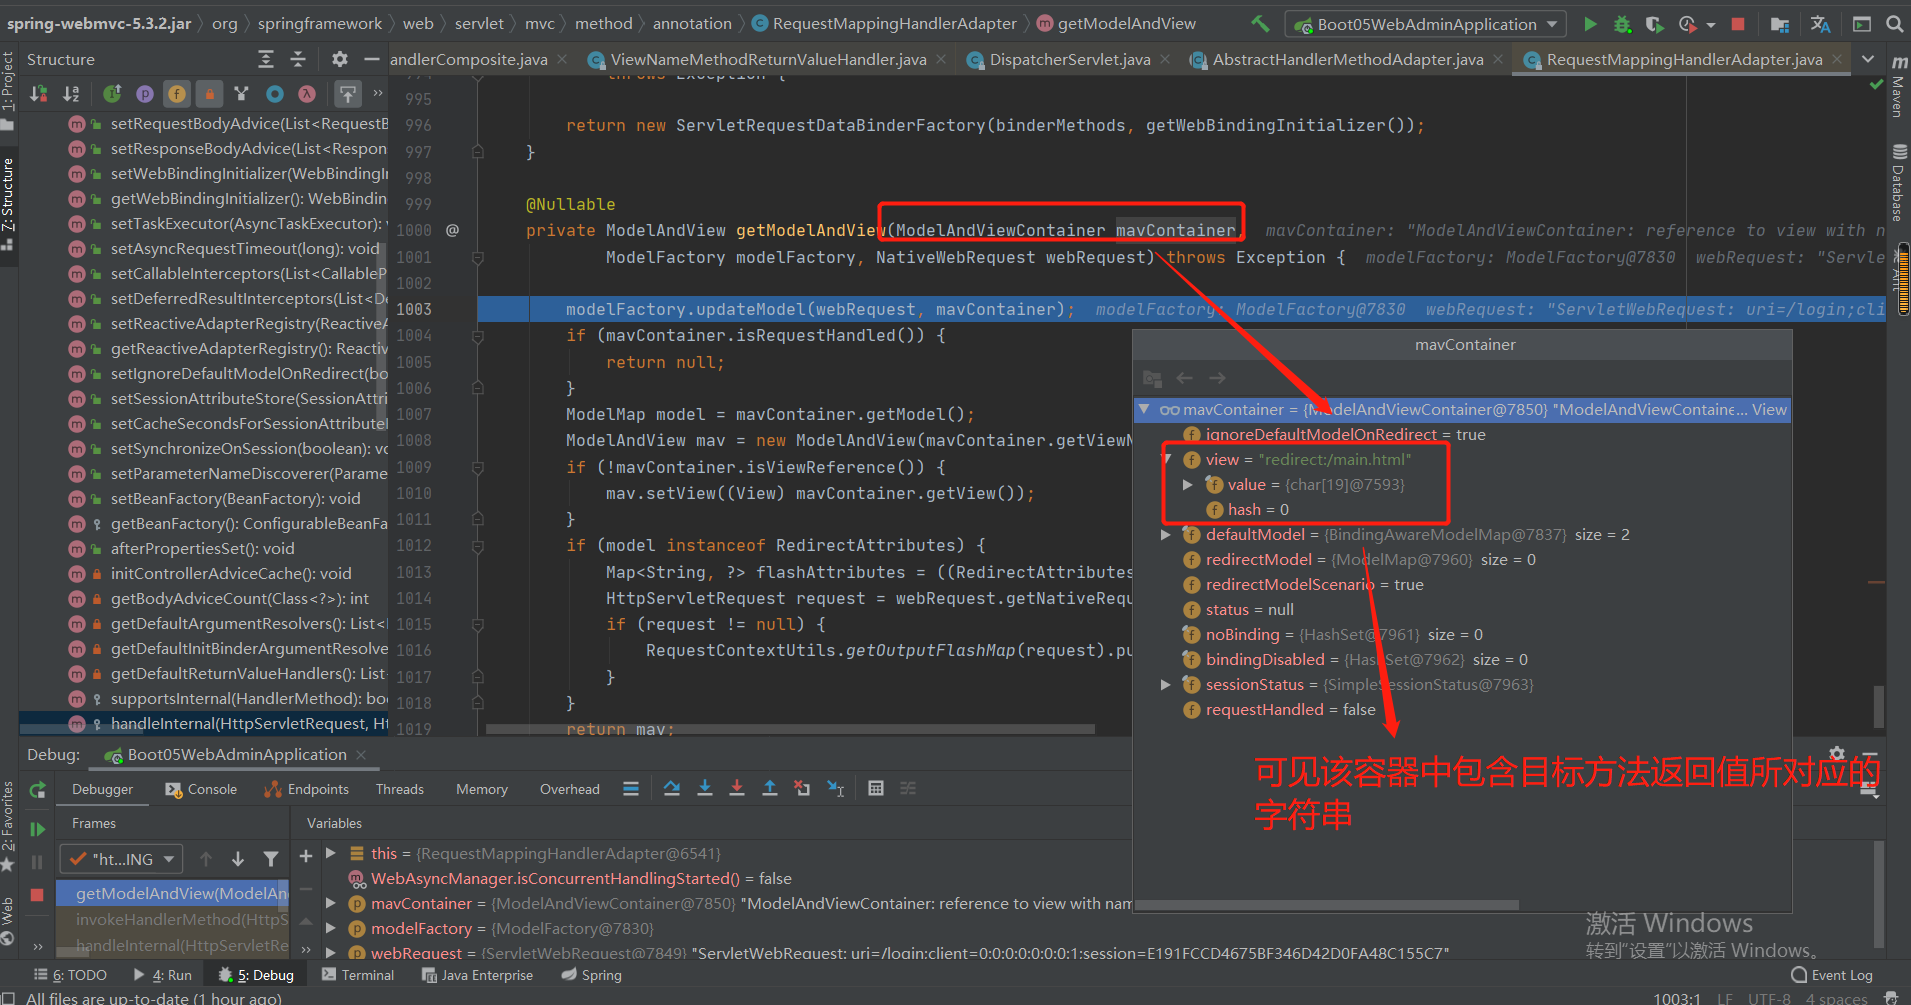Click Force Step Into red arrow icon
The height and width of the screenshot is (1005, 1911).
tap(737, 788)
